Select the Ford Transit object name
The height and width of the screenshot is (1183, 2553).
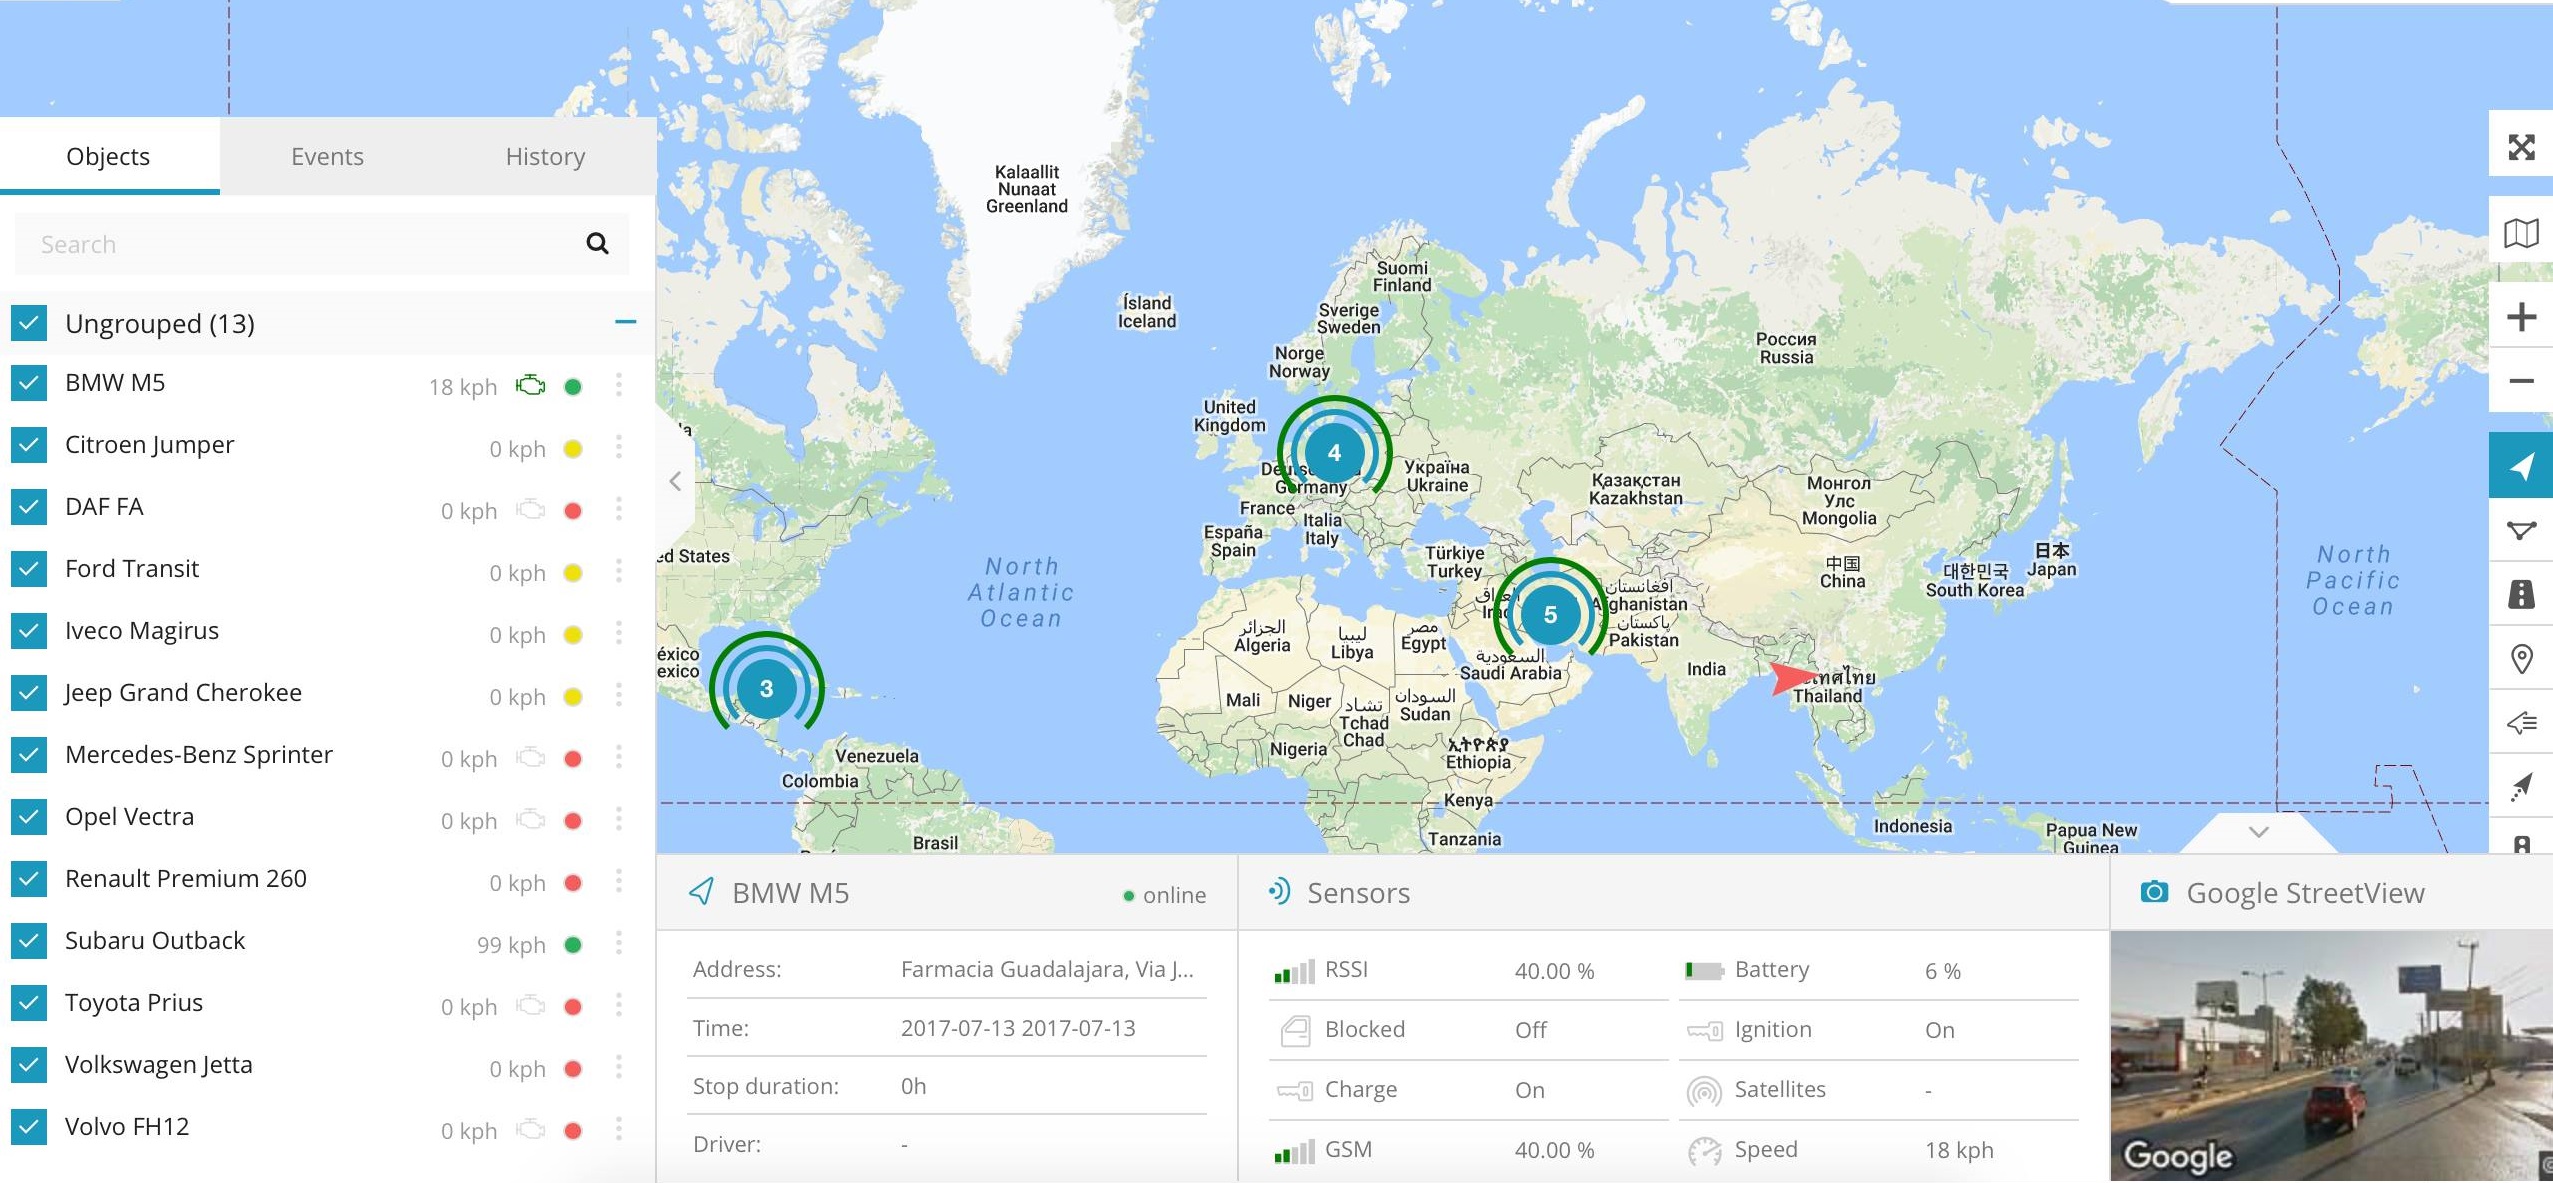[132, 568]
